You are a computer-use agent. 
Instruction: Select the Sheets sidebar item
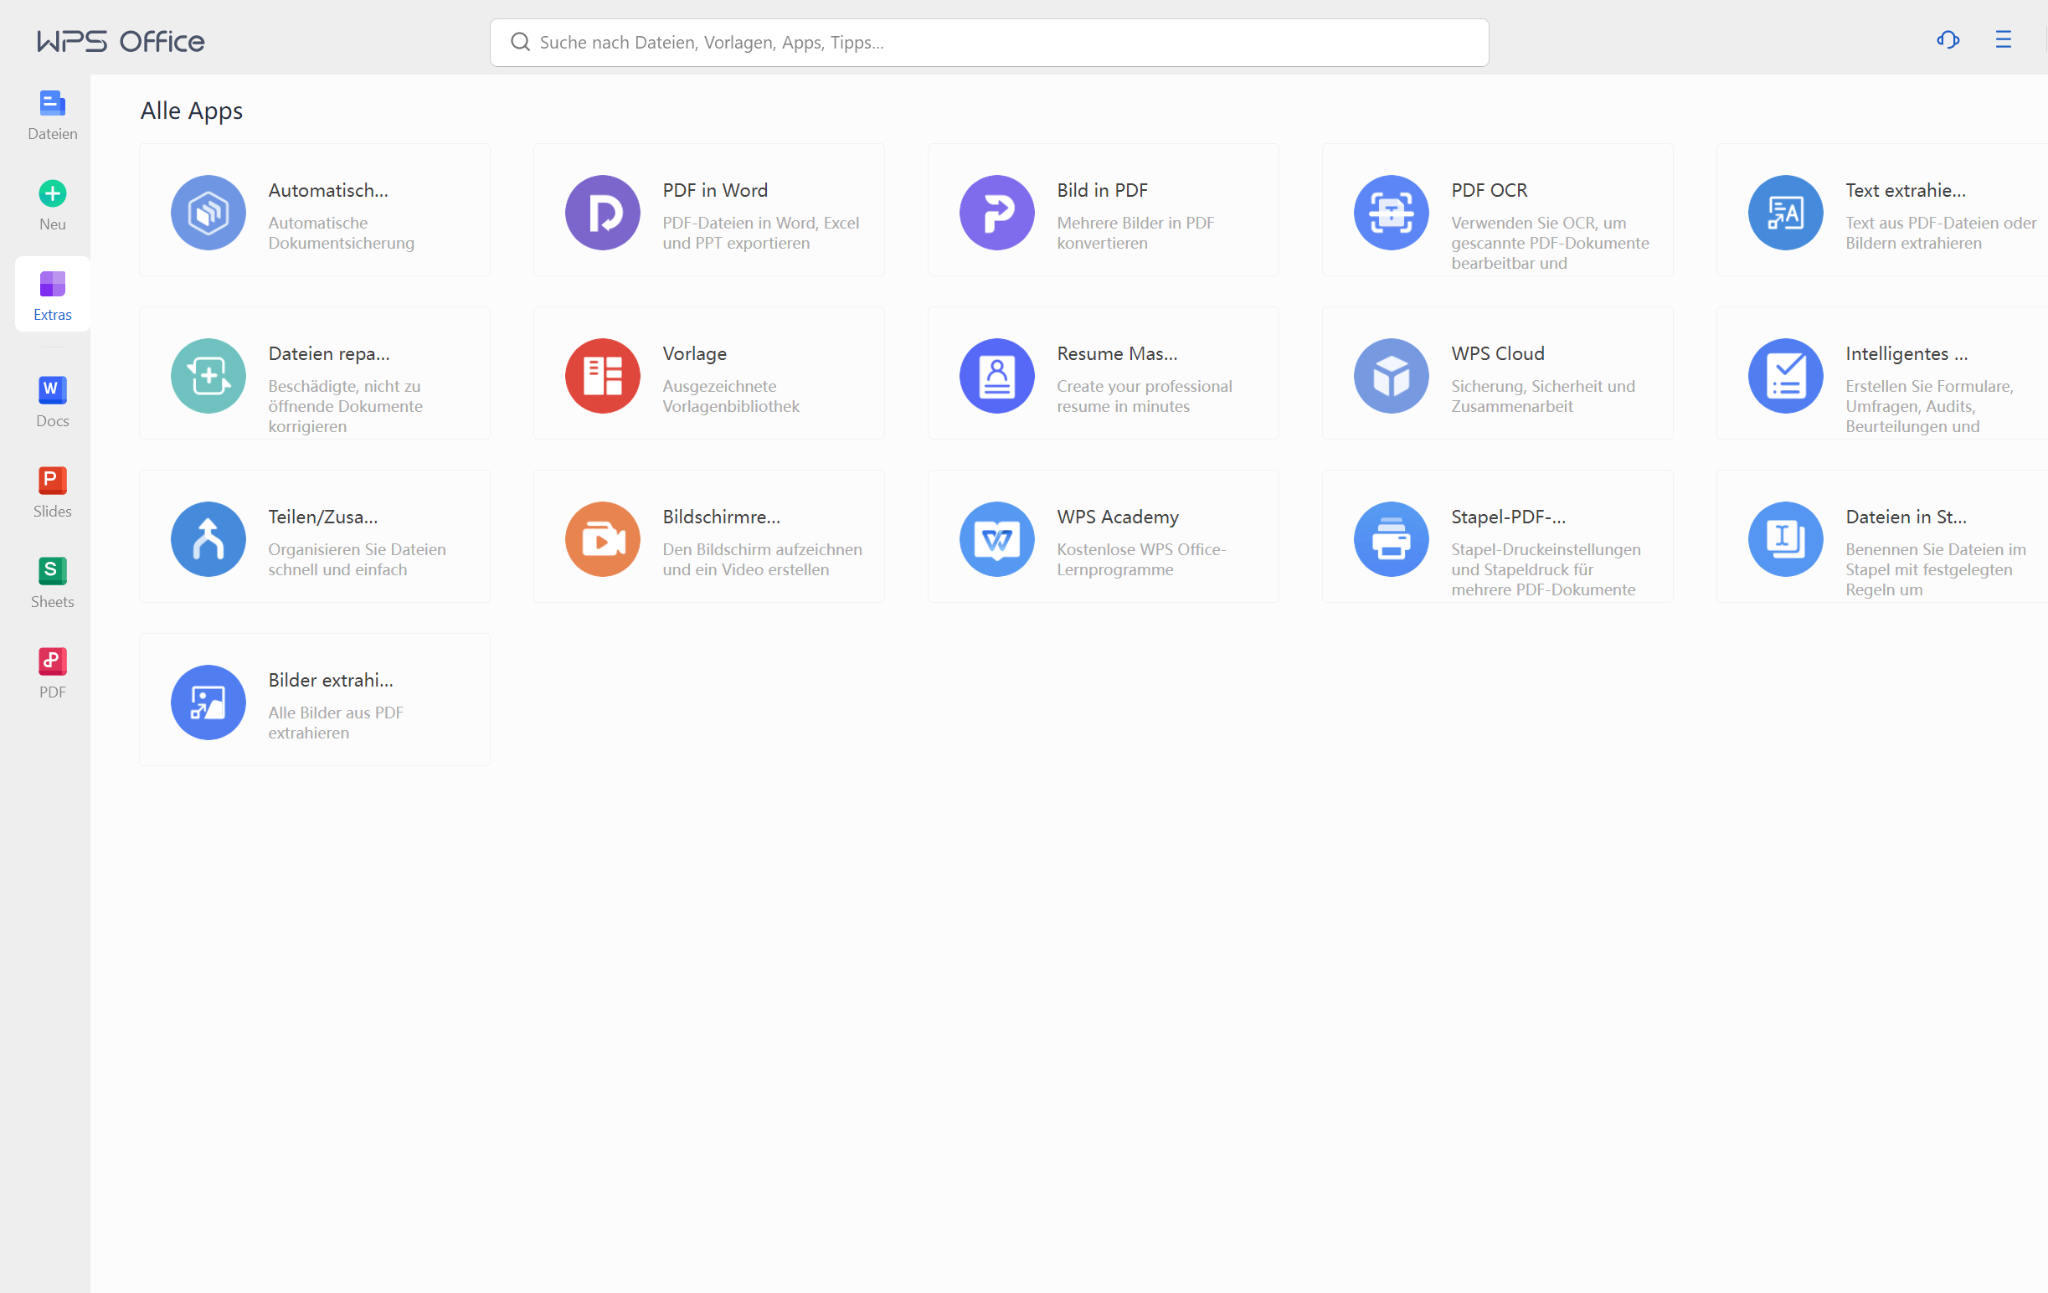click(52, 582)
